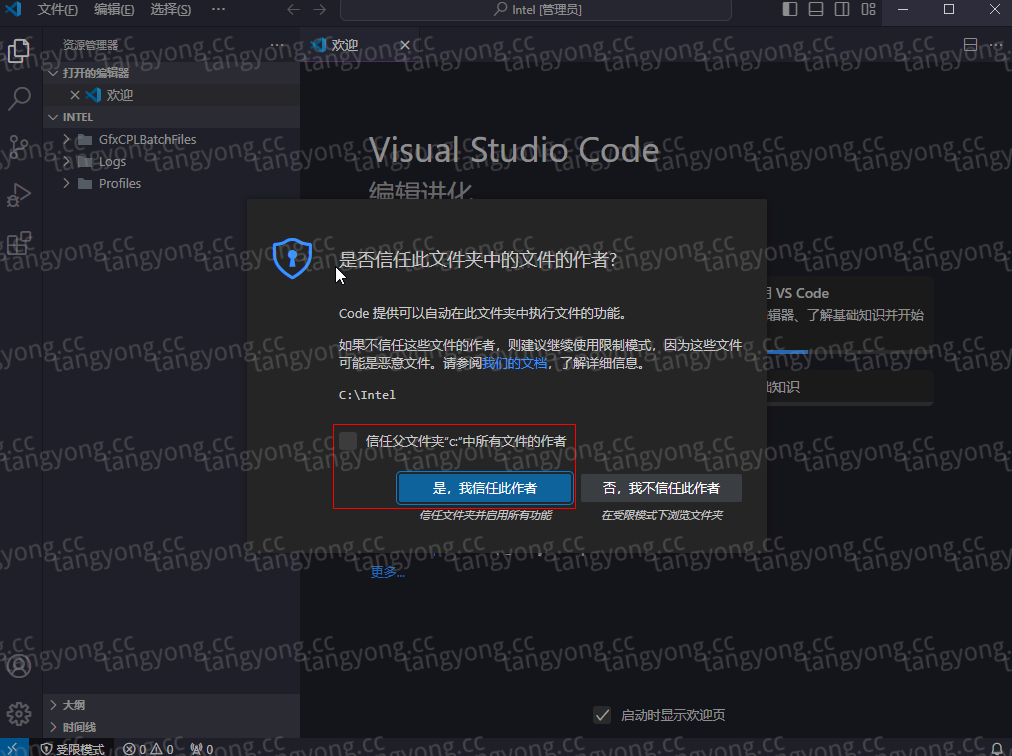Image resolution: width=1012 pixels, height=756 pixels.
Task: Collapse the 打开的编辑器 section
Action: [x=171, y=73]
